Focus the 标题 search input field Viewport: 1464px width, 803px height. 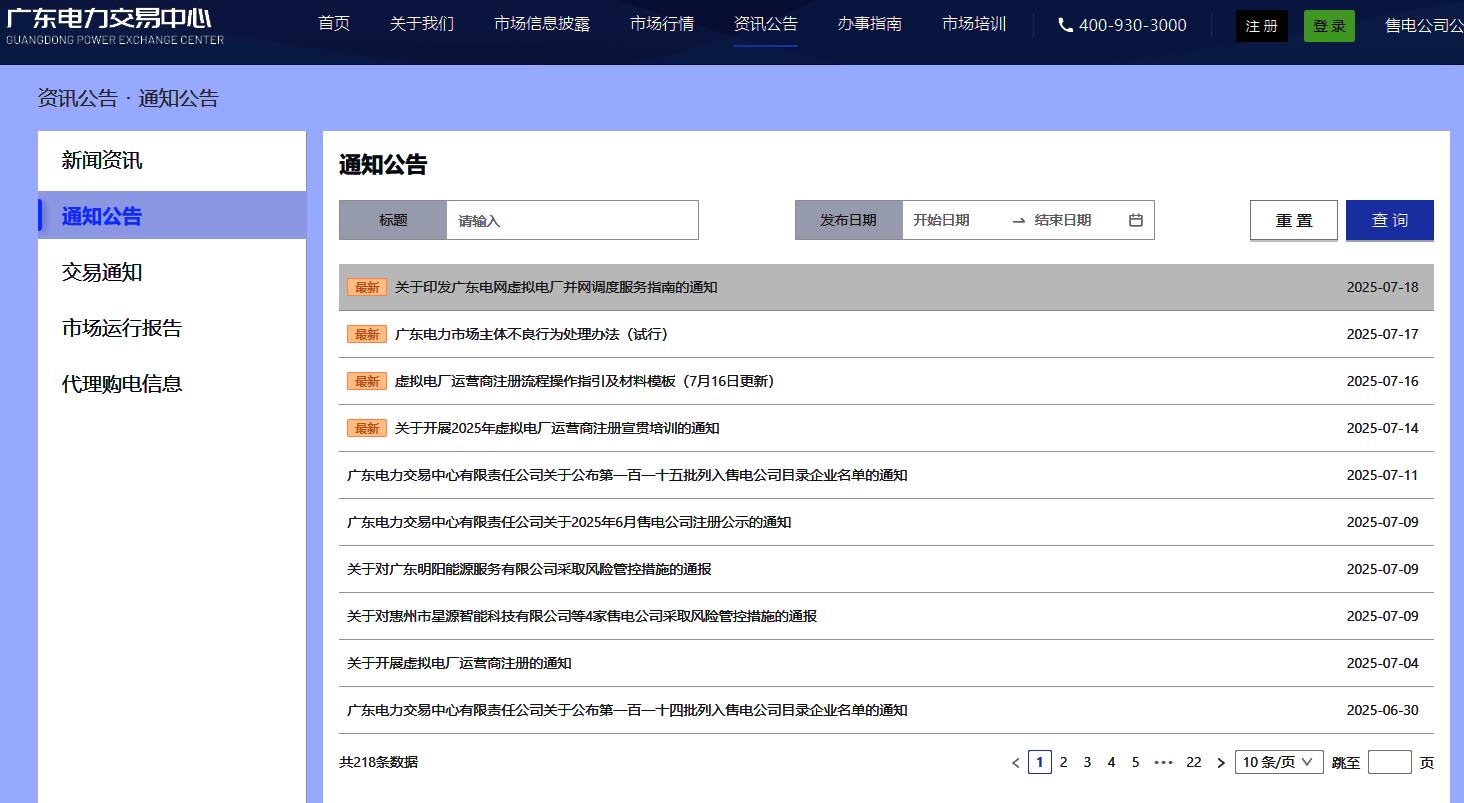coord(572,220)
